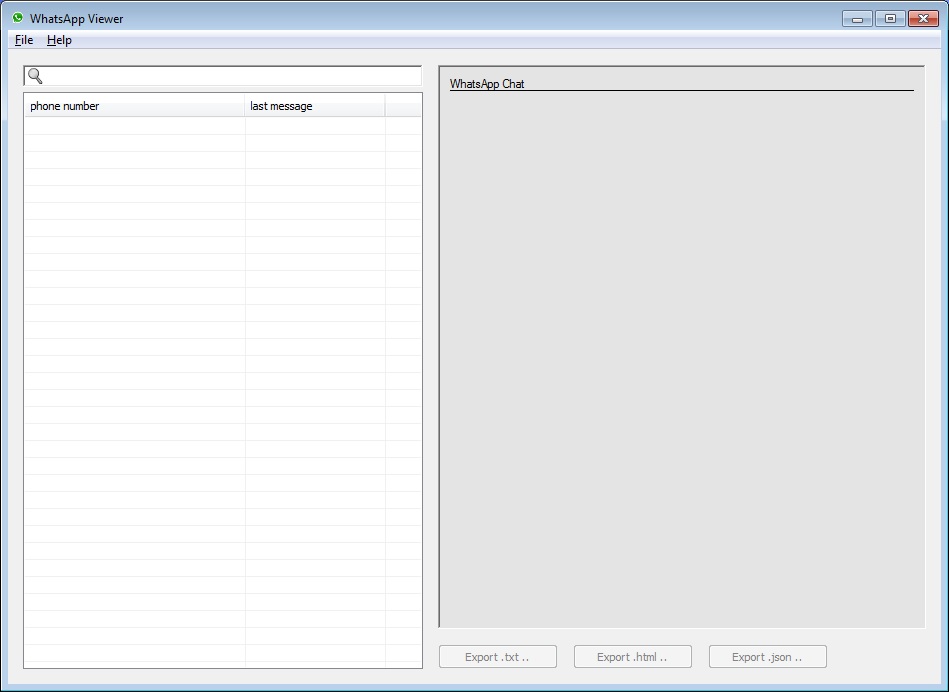Screen dimensions: 949x692
Task: Sort by the phone number column header
Action: click(x=134, y=106)
